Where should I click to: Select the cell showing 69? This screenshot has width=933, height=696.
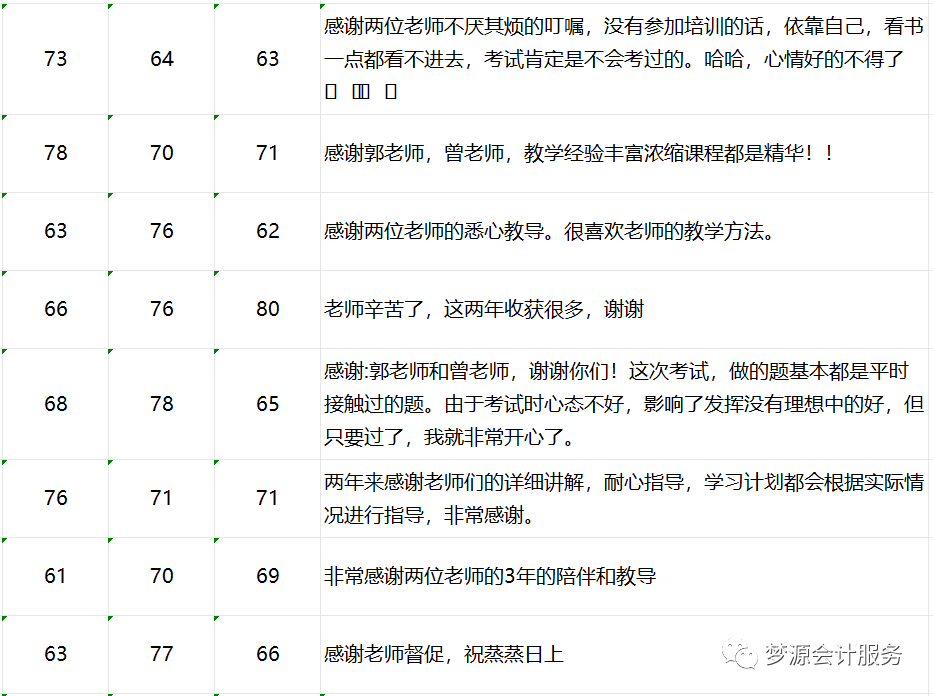(267, 576)
